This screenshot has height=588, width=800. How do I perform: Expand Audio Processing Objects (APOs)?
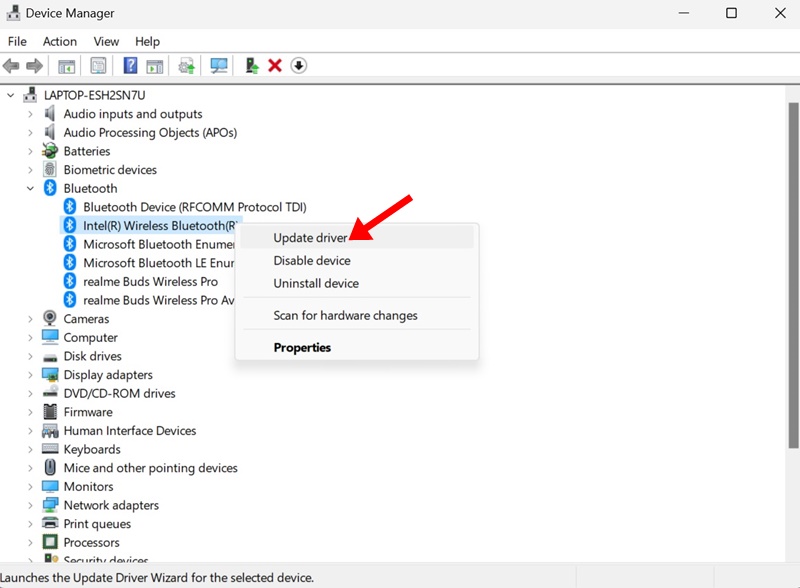point(31,133)
